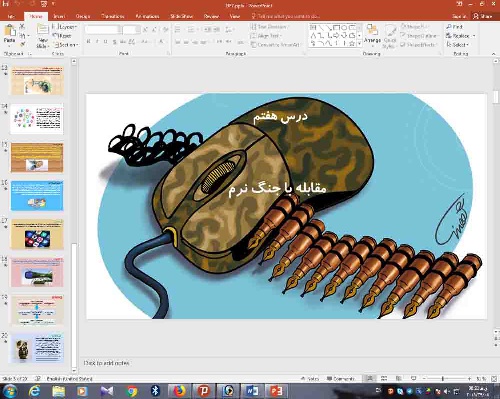This screenshot has width=500, height=399.
Task: Switch to the Transitions tab
Action: [x=113, y=16]
